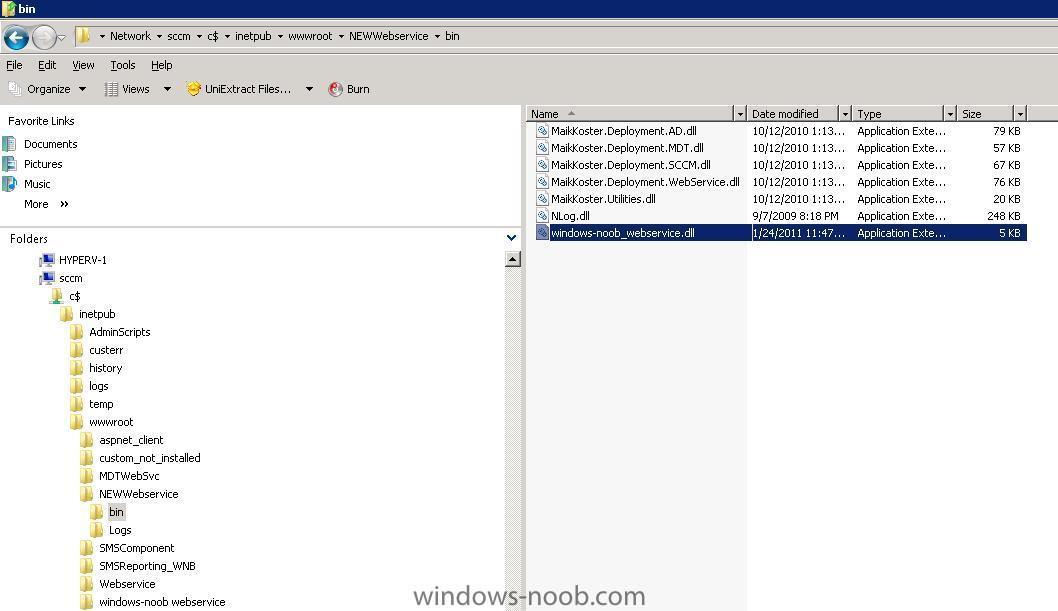Select the logs folder under inetpub
This screenshot has width=1058, height=611.
point(99,386)
